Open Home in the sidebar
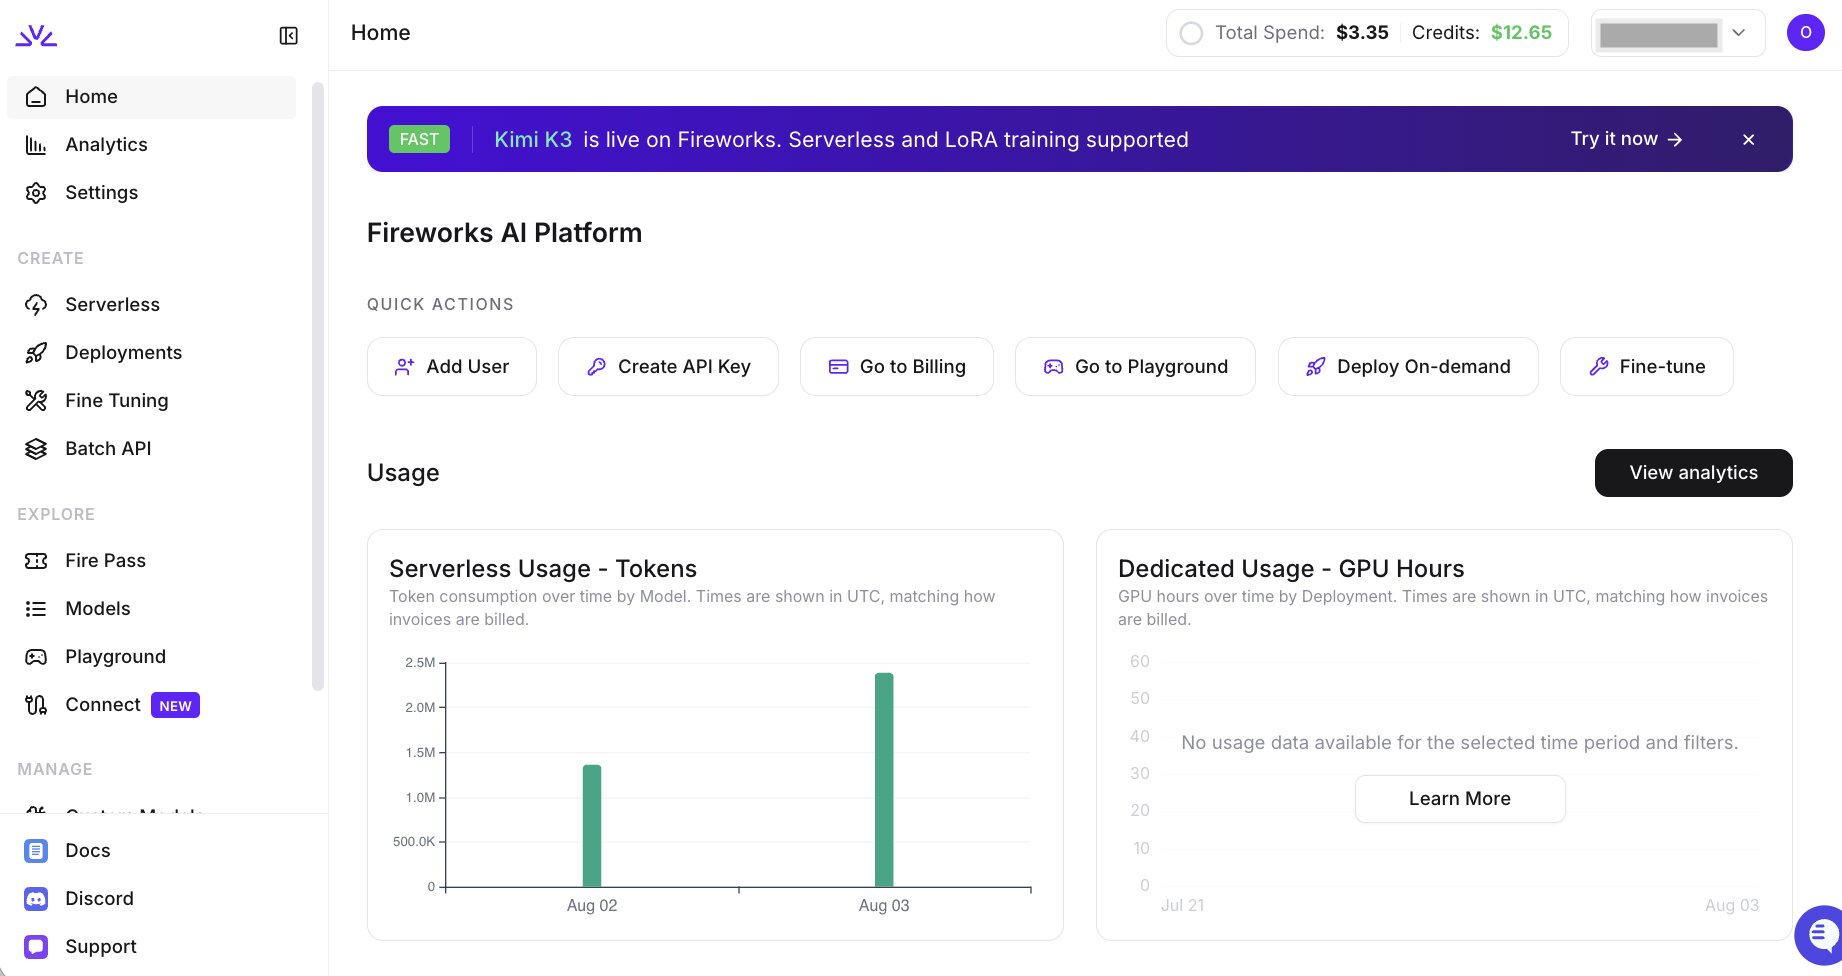This screenshot has height=976, width=1842. tap(151, 97)
